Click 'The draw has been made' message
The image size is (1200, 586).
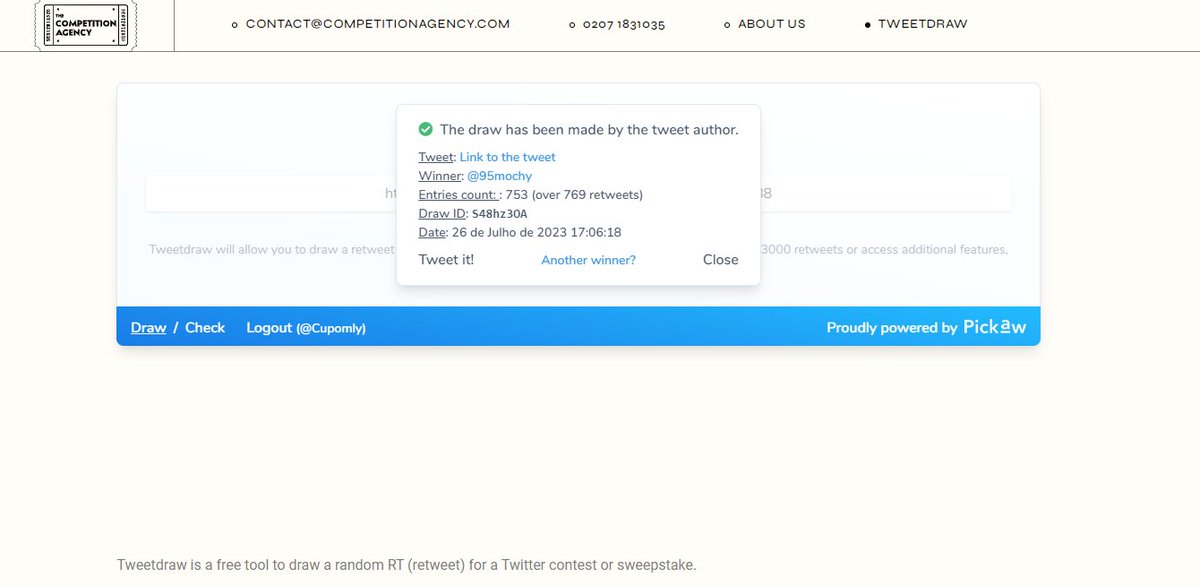589,129
